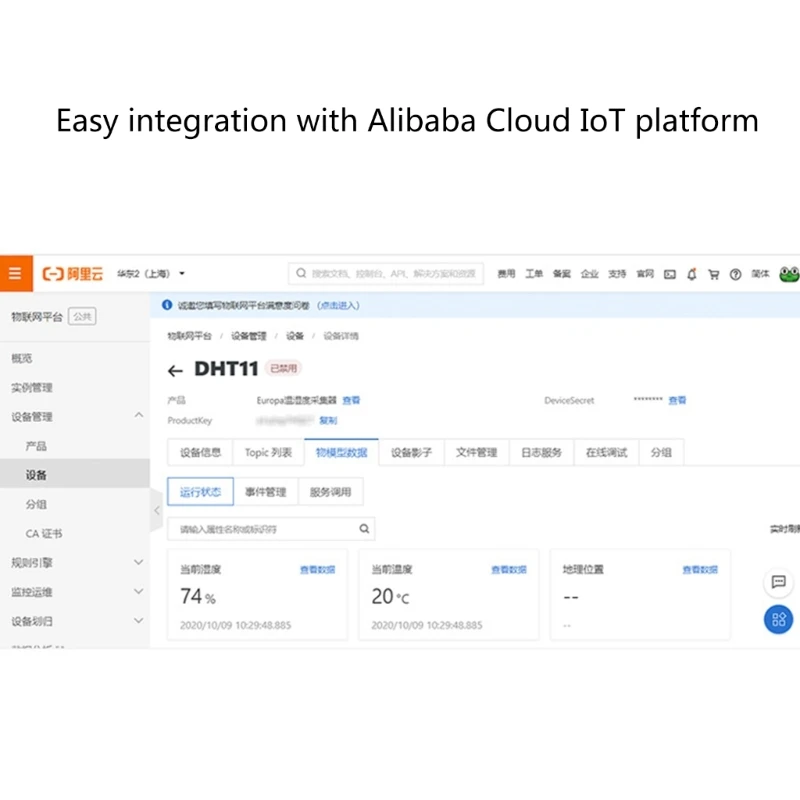Select the 物模型数据 tab
The height and width of the screenshot is (800, 800).
341,452
